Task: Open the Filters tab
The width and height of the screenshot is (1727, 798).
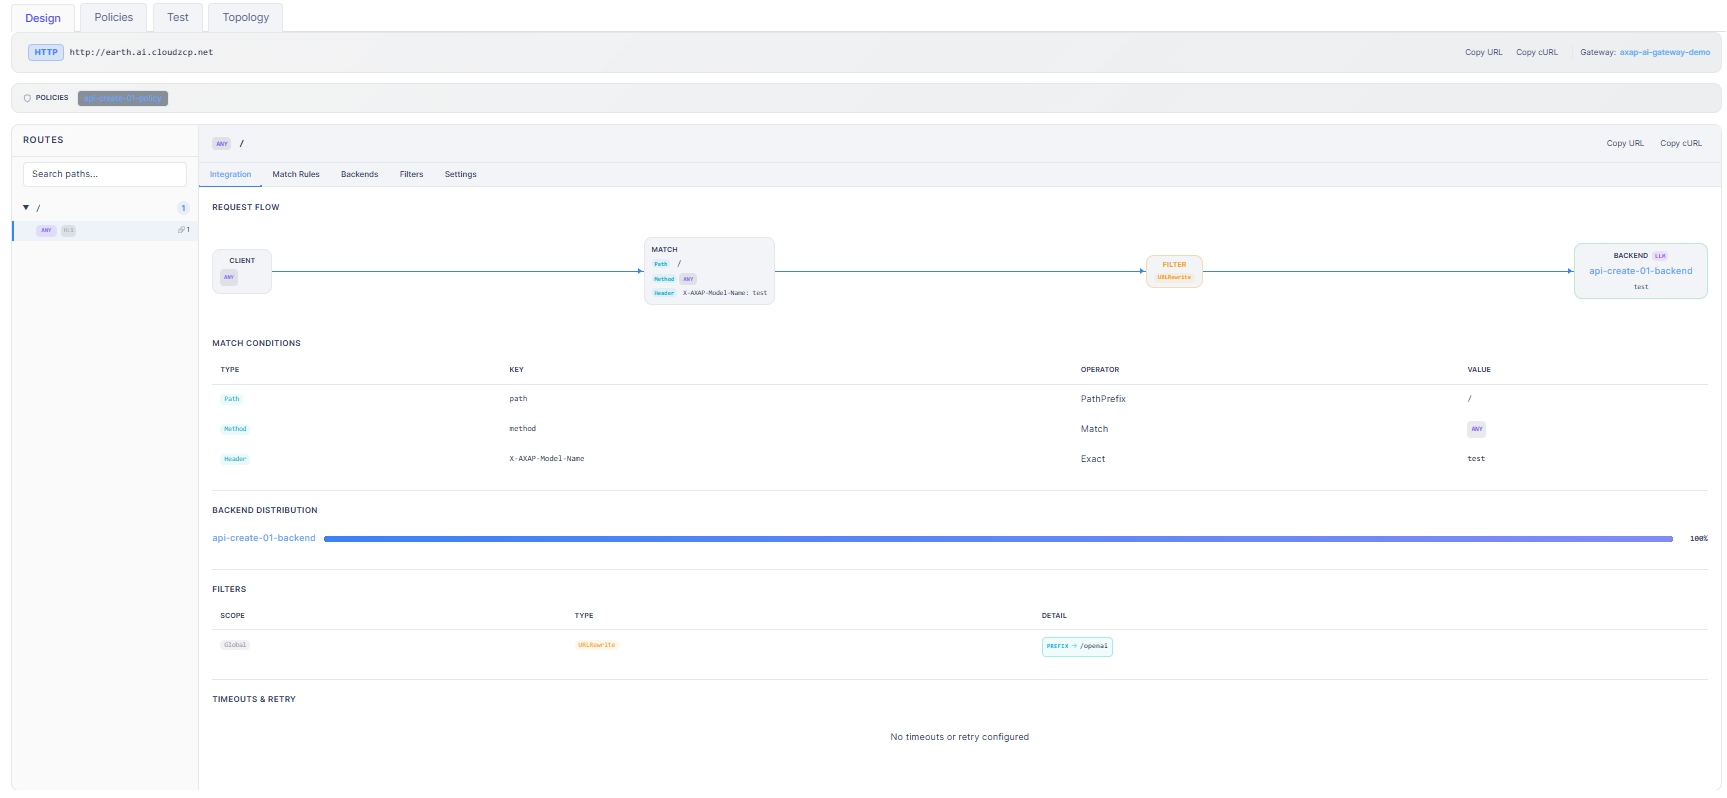Action: [411, 174]
